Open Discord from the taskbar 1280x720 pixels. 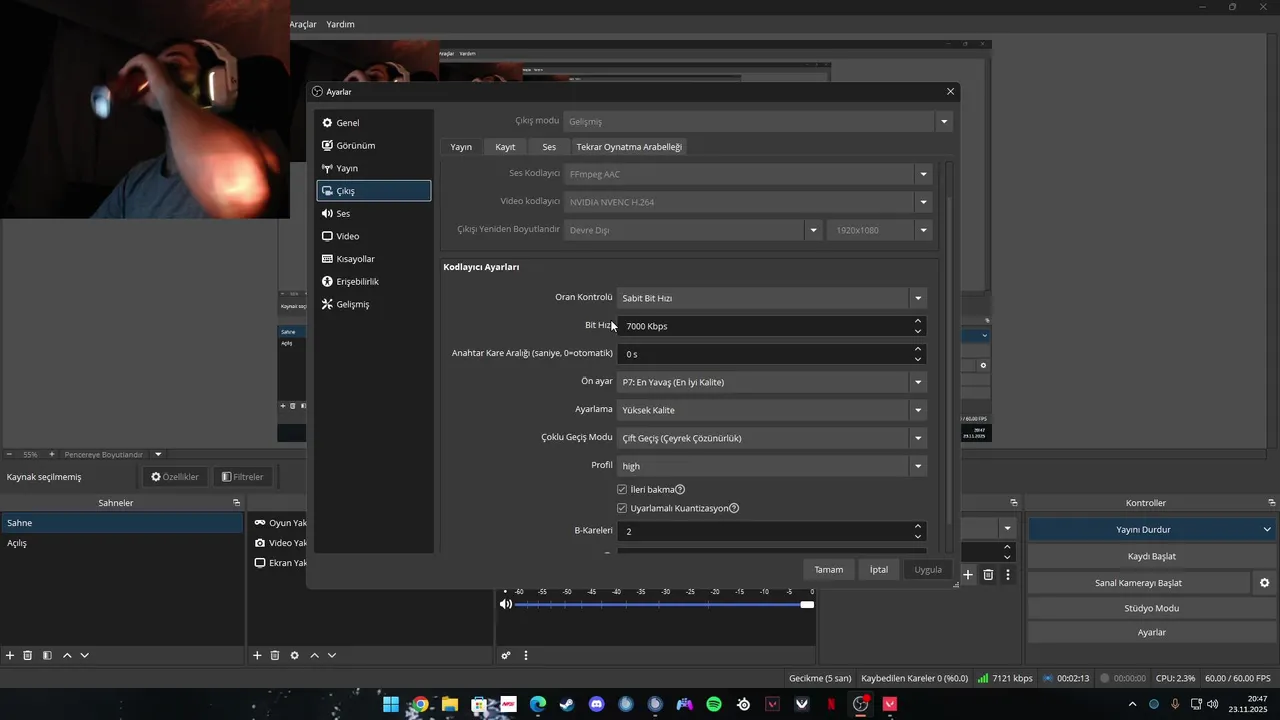597,704
